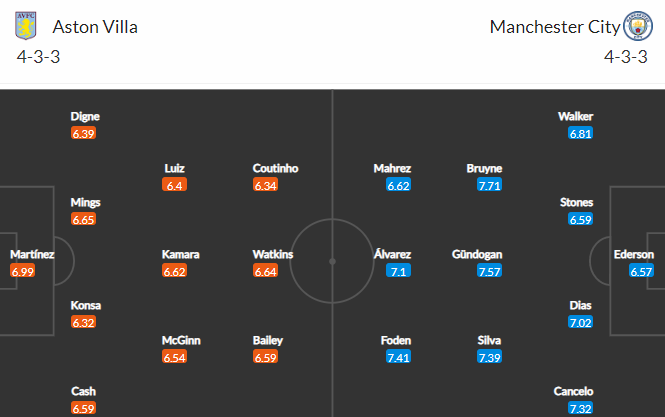
Task: Click the Manchester City club badge
Action: coord(638,26)
